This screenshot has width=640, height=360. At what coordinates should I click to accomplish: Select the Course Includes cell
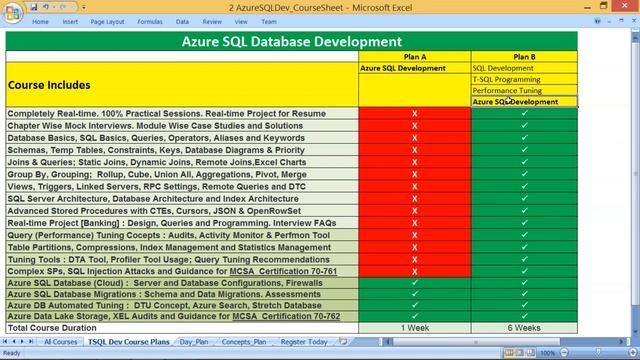coord(182,84)
